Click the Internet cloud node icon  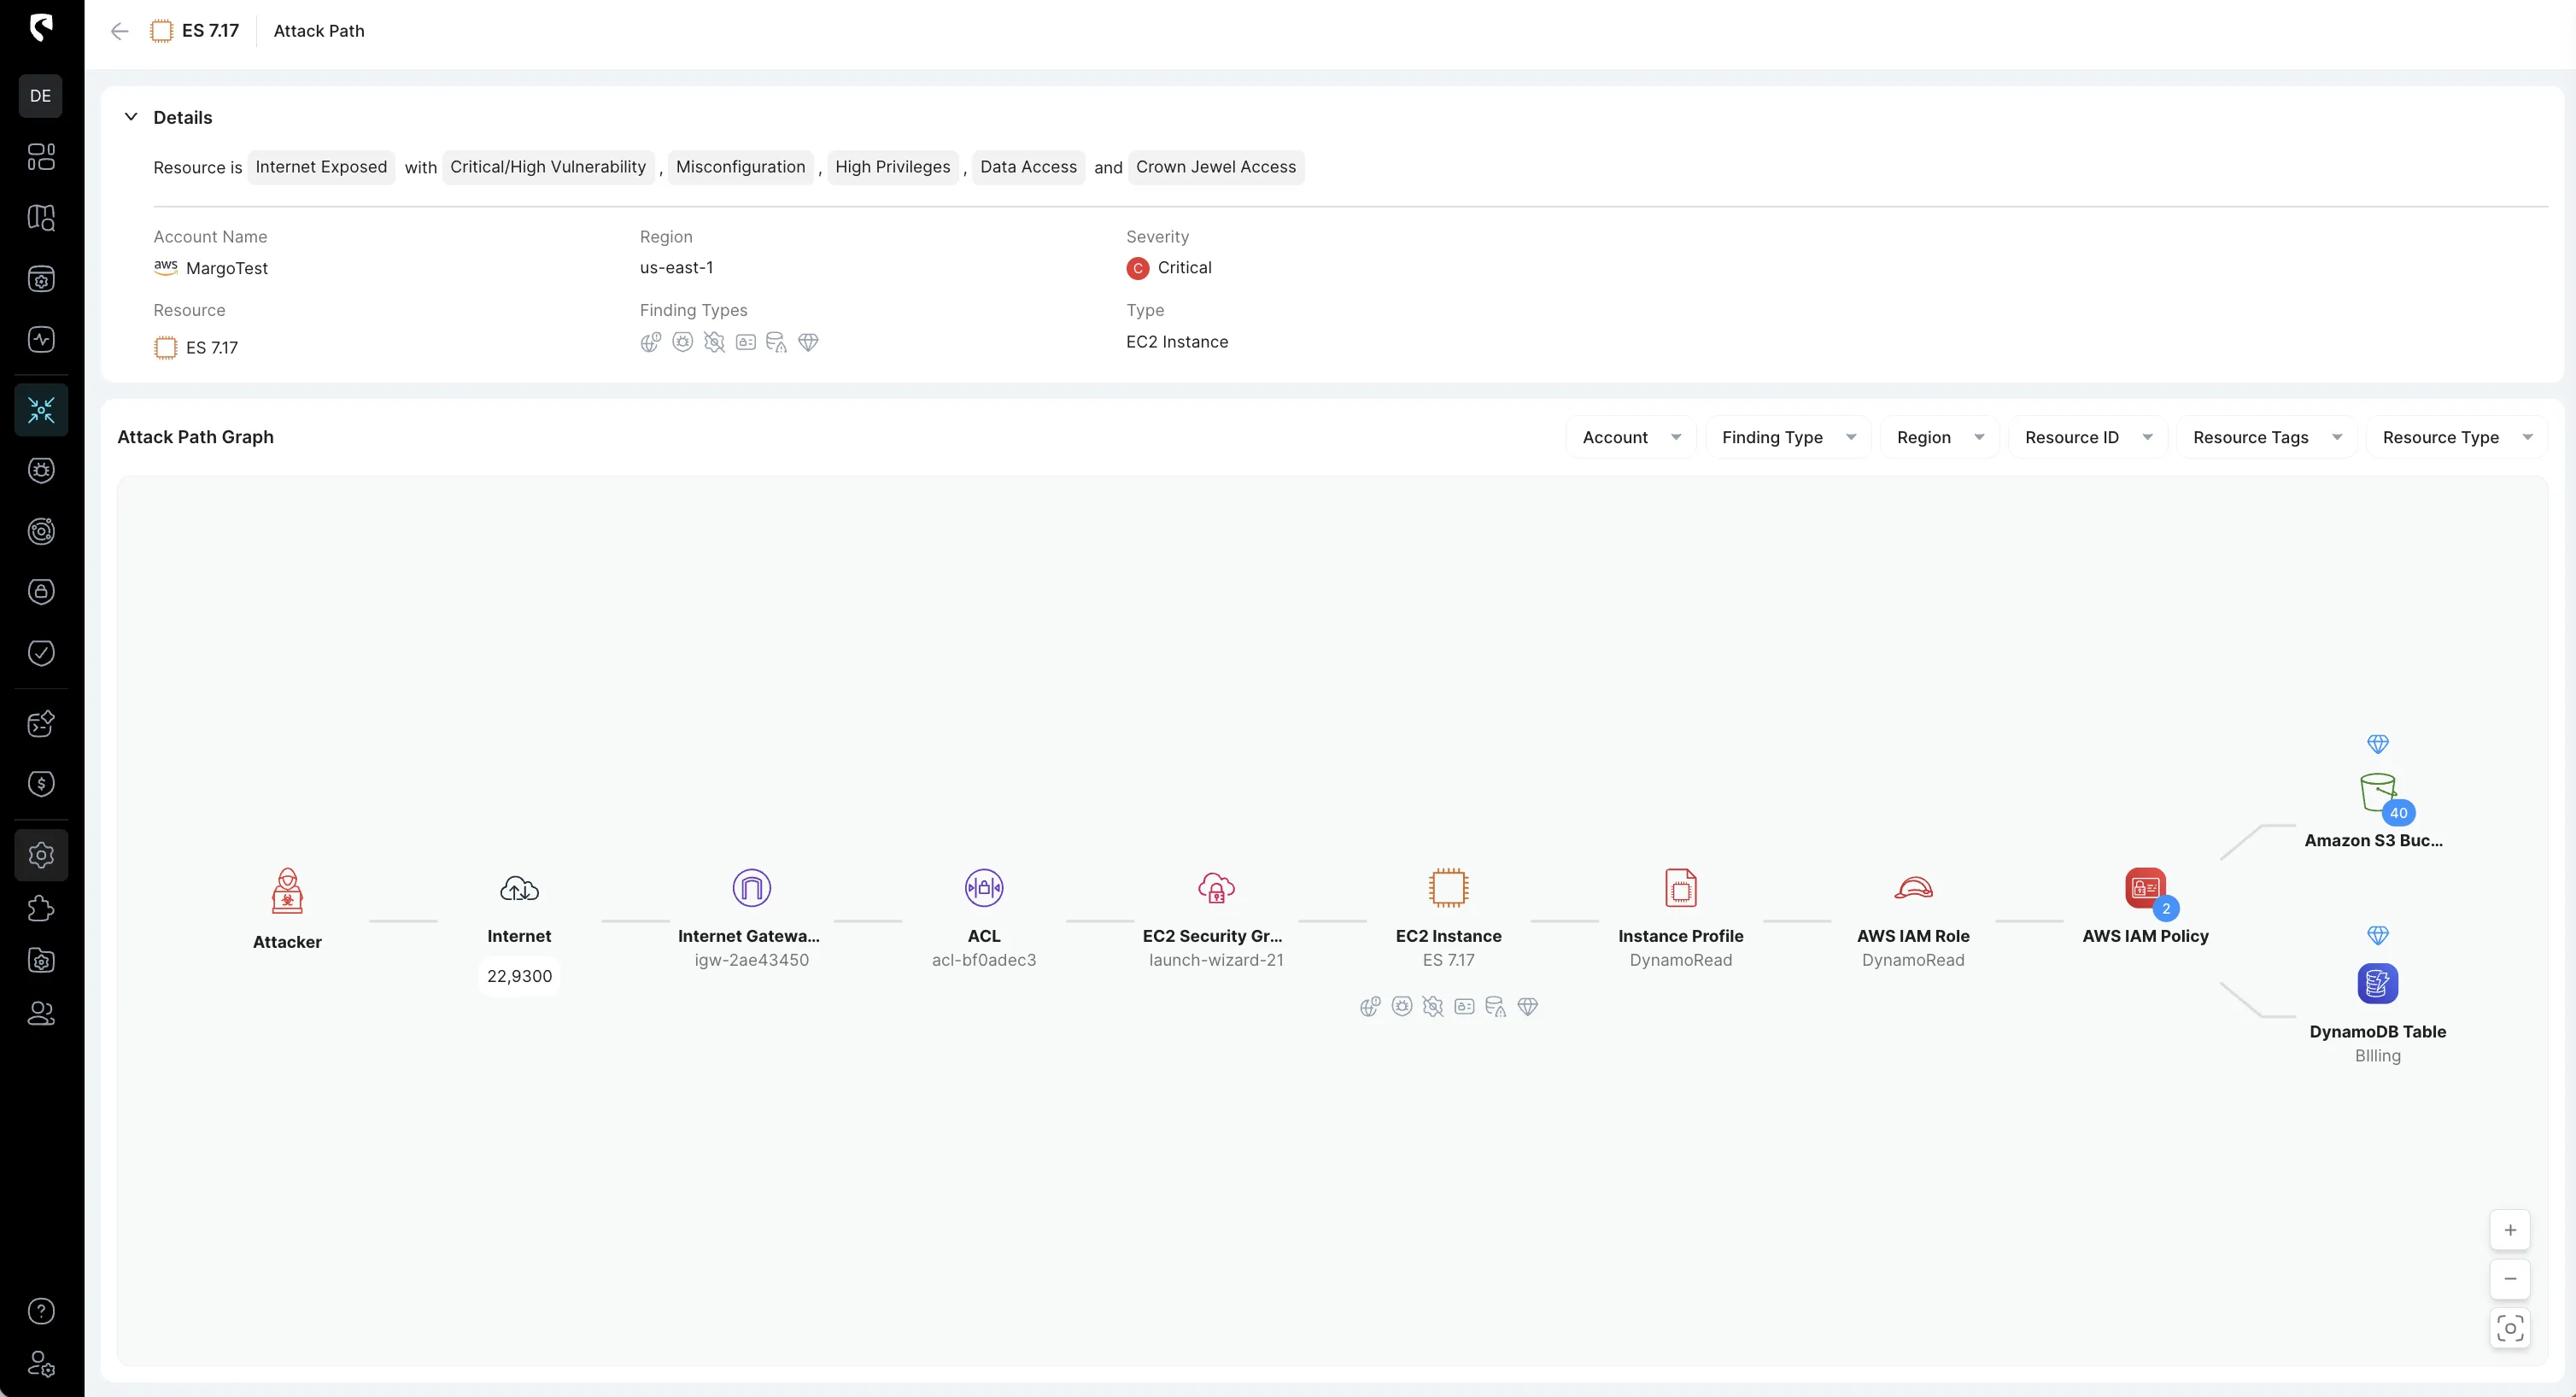(519, 888)
